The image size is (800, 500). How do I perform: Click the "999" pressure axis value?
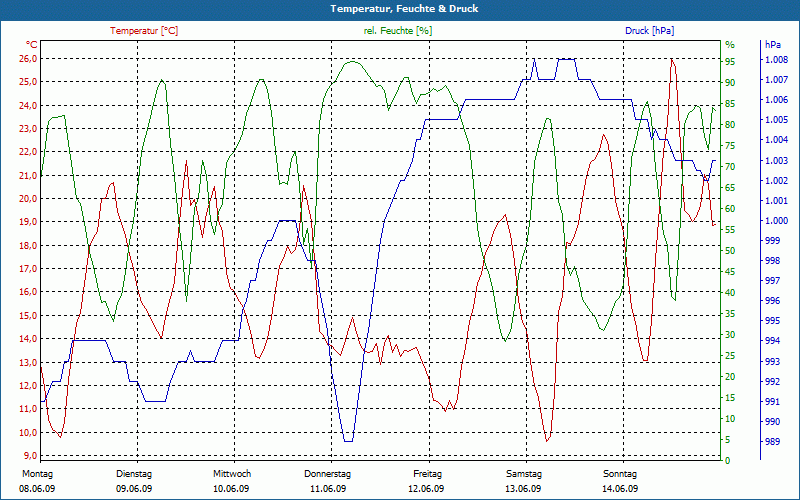click(773, 240)
